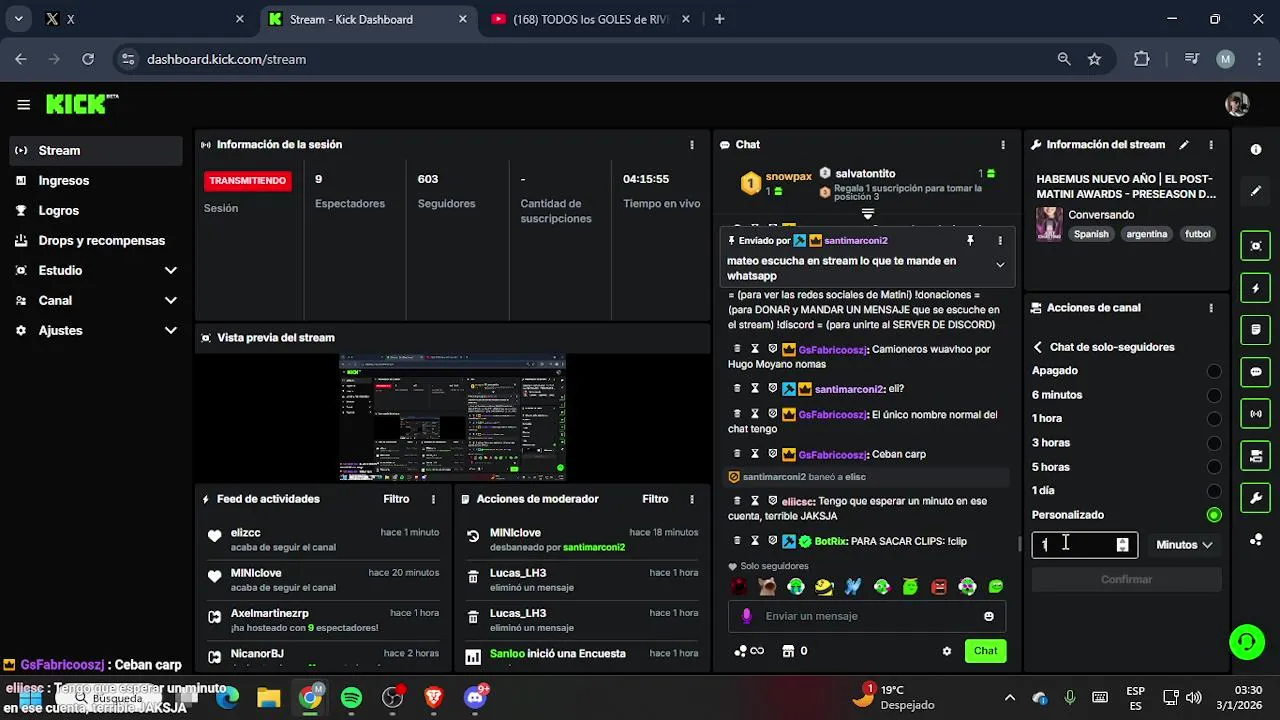The width and height of the screenshot is (1280, 720).
Task: Click the chat bubble icon in the right sidebar
Action: [x=1256, y=372]
